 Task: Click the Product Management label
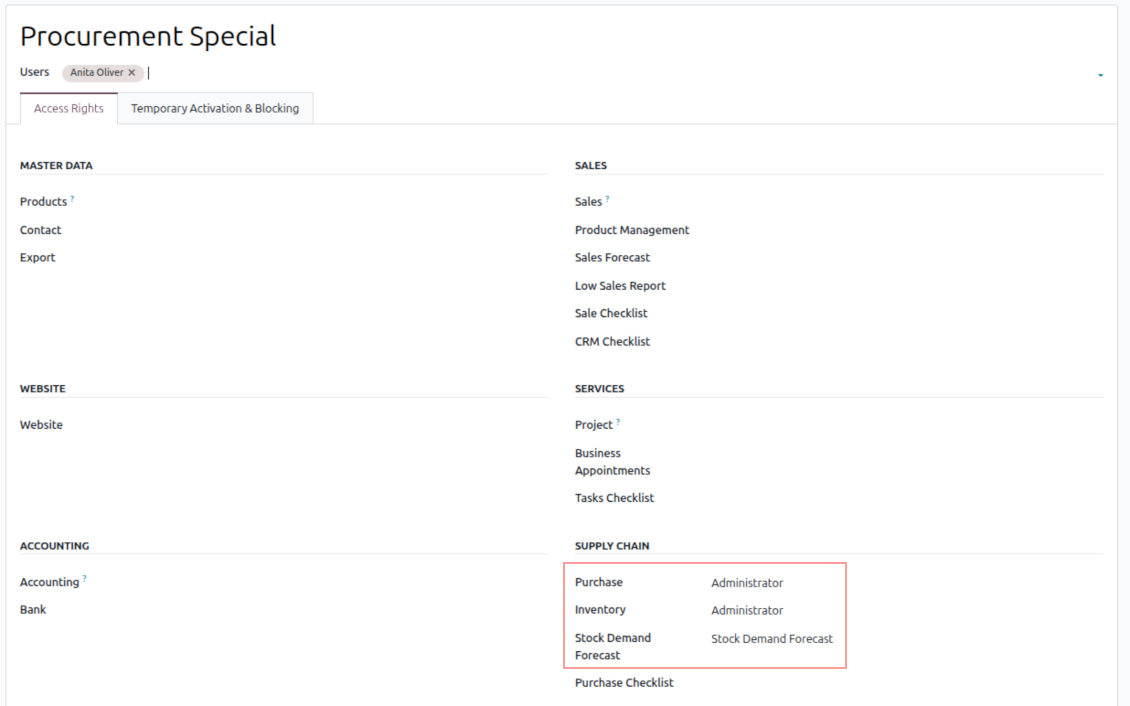coord(632,230)
